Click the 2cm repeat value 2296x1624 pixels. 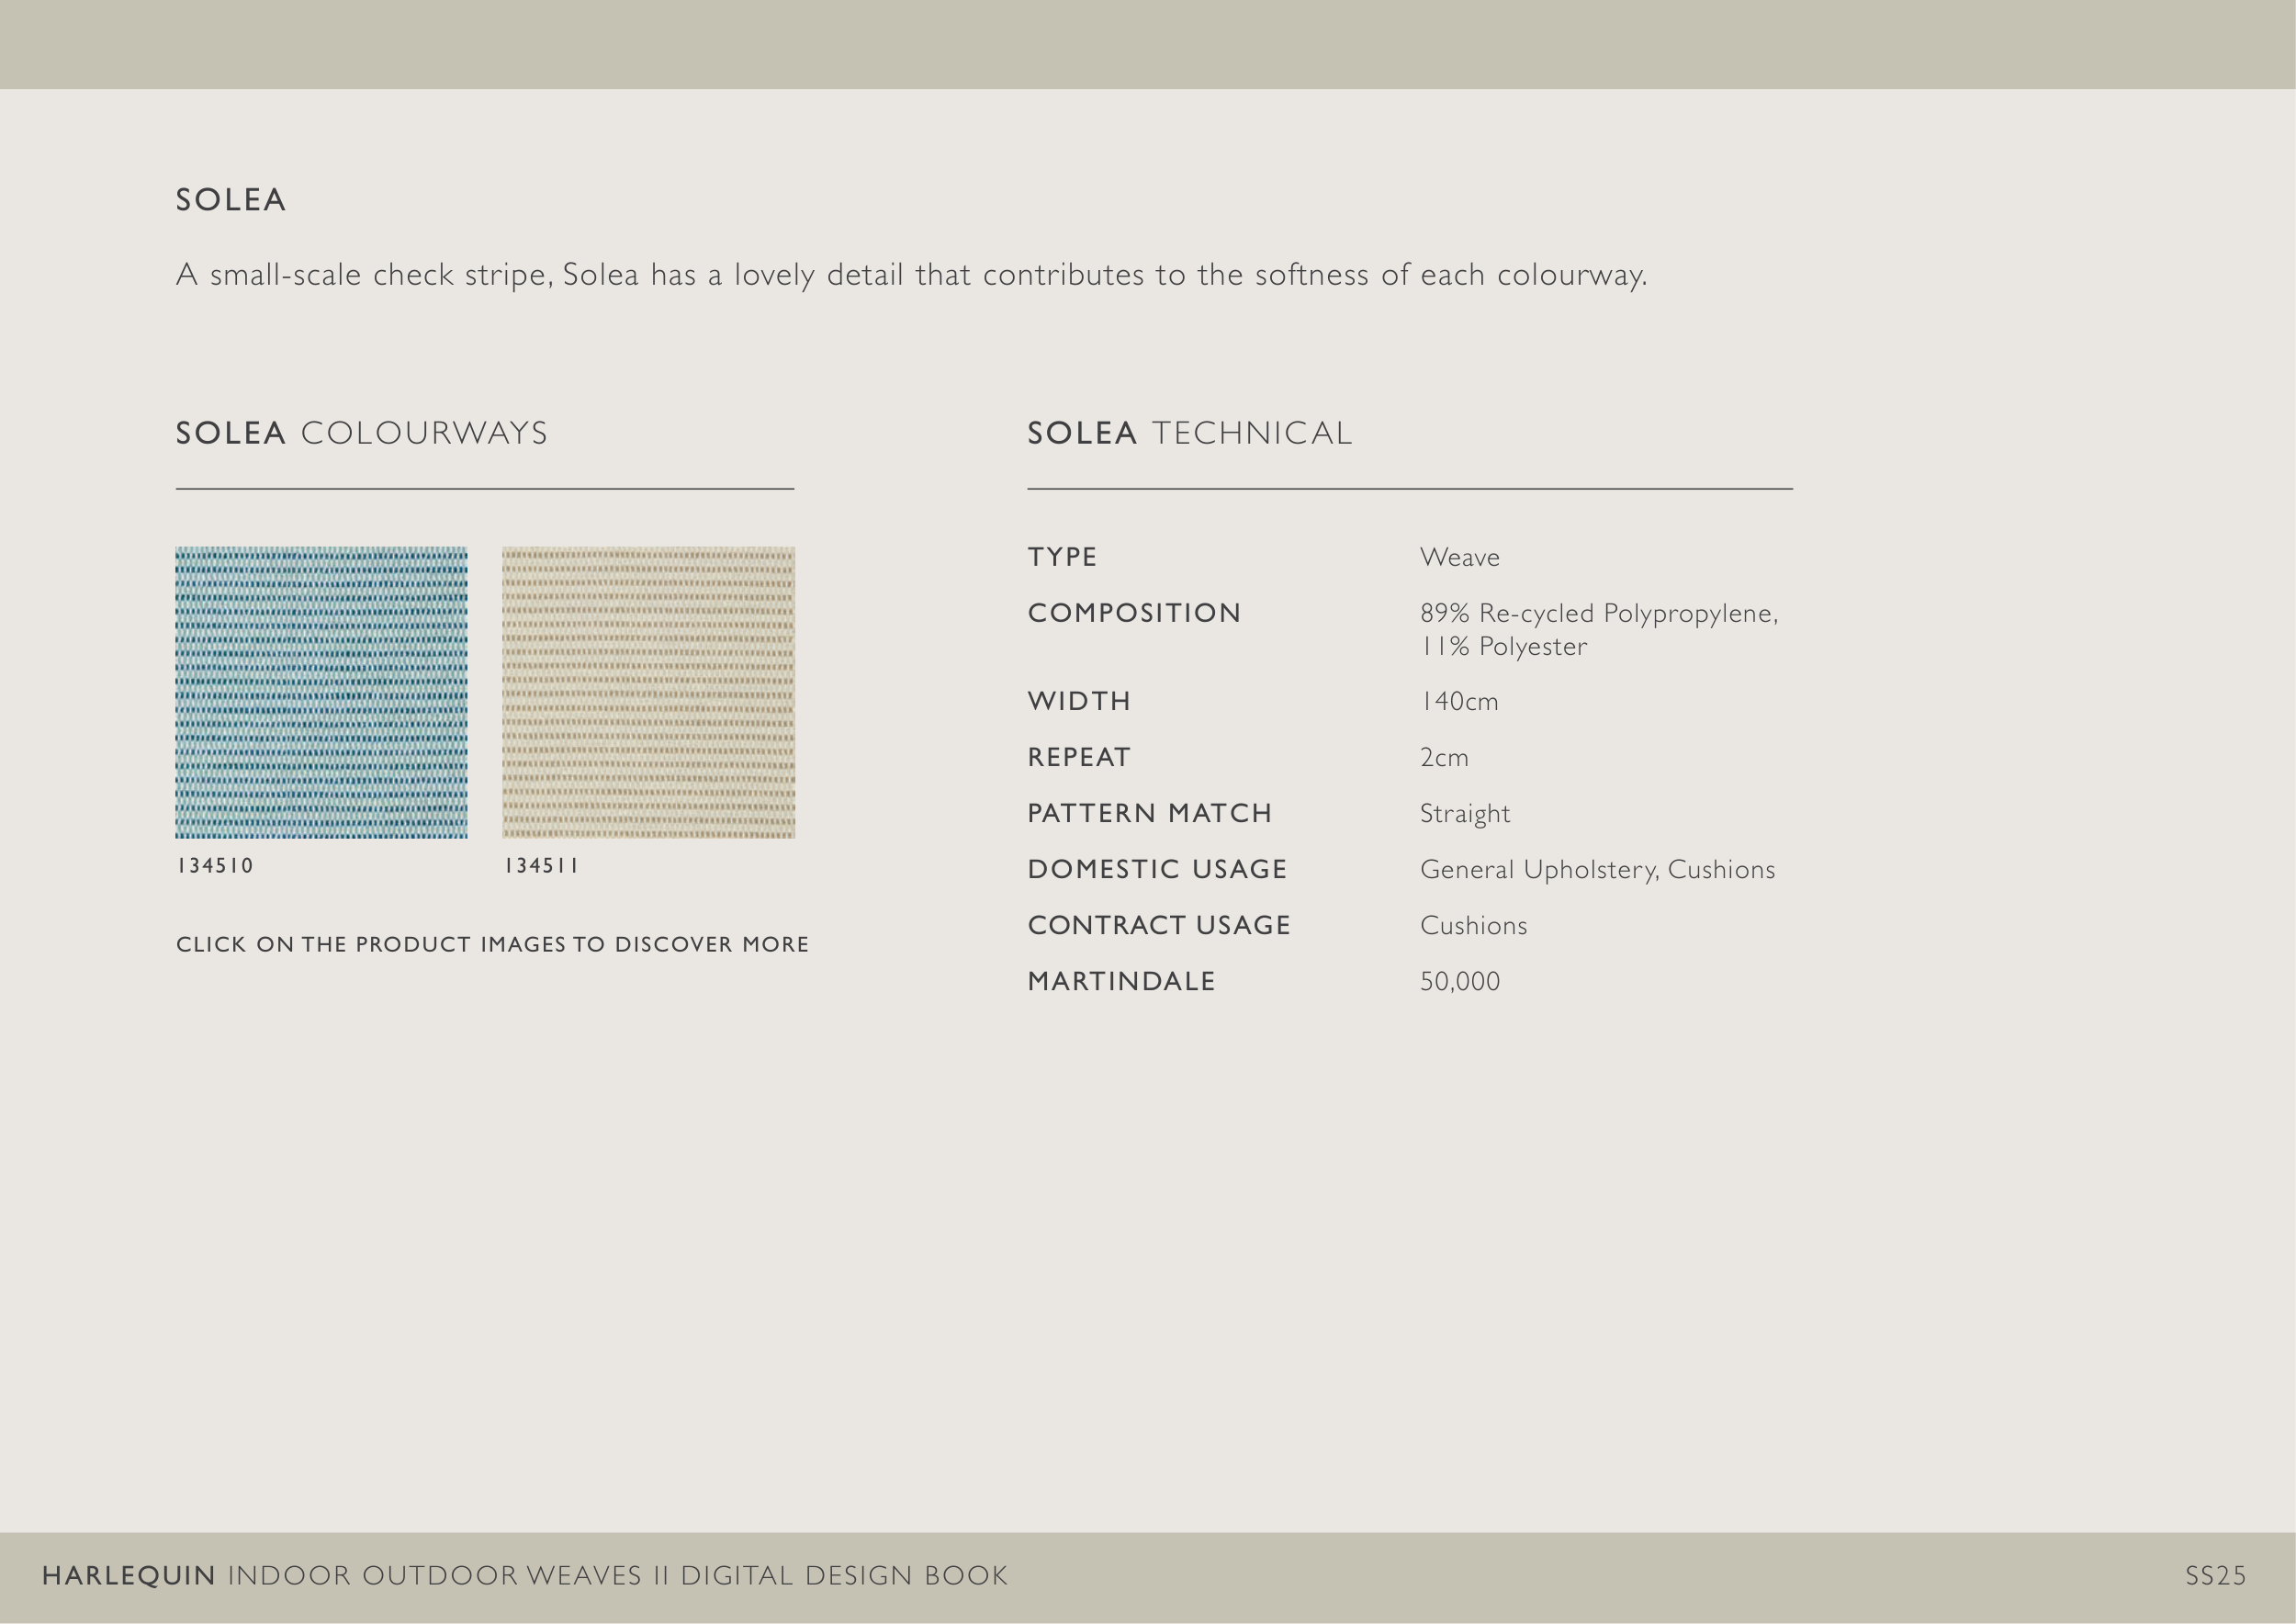point(1444,758)
